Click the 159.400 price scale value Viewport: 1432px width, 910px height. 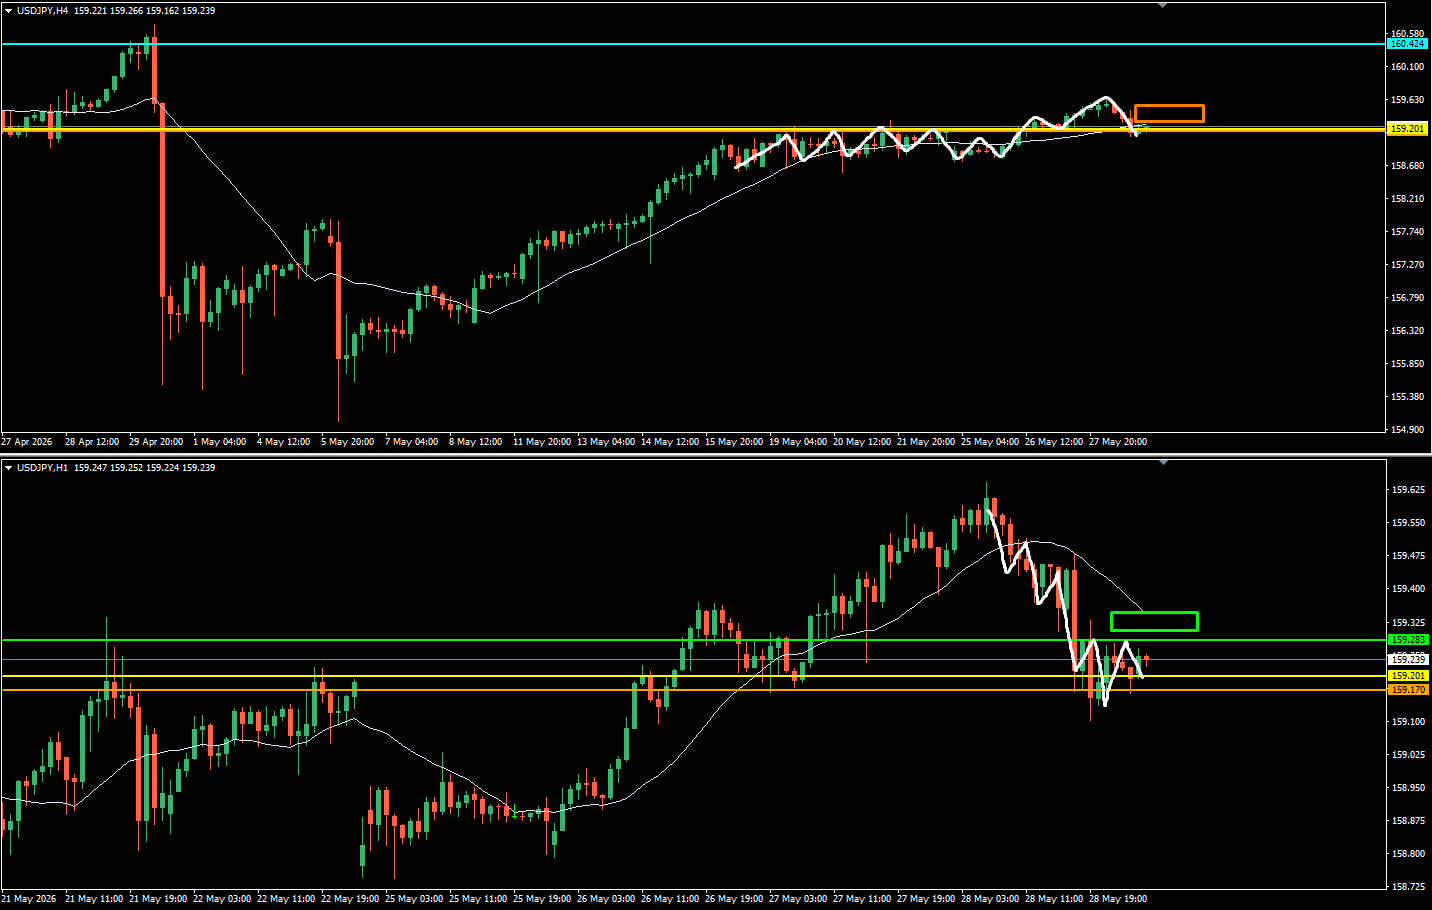(1408, 589)
